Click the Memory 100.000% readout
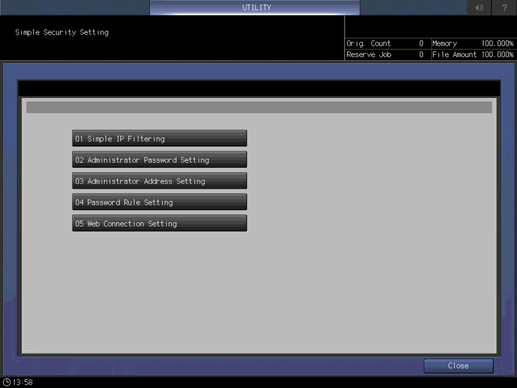This screenshot has width=517, height=388. pyautogui.click(x=473, y=43)
